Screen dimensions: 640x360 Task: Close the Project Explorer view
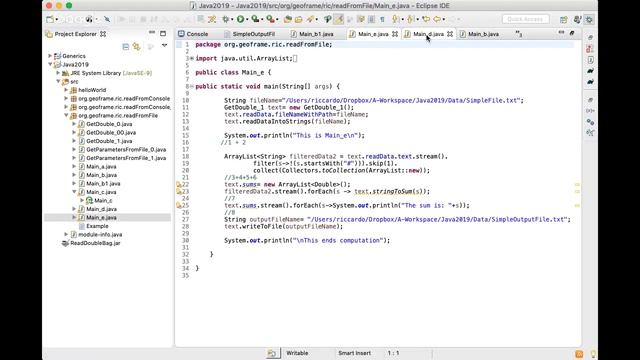click(103, 34)
